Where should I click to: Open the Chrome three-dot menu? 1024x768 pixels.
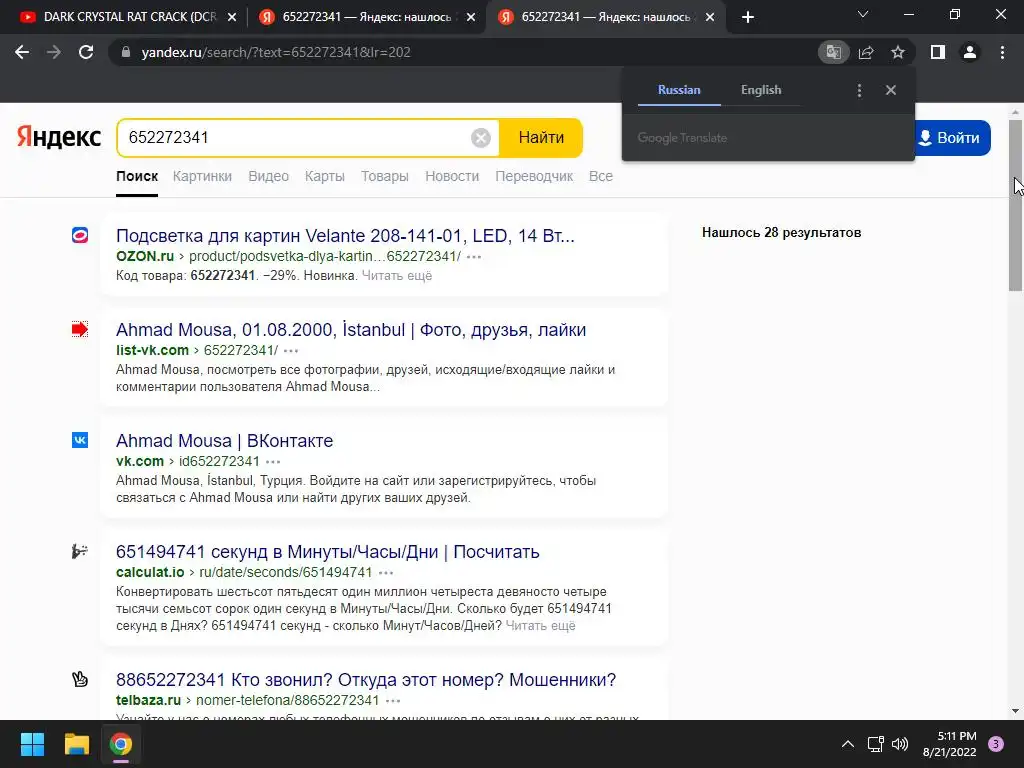tap(1002, 52)
